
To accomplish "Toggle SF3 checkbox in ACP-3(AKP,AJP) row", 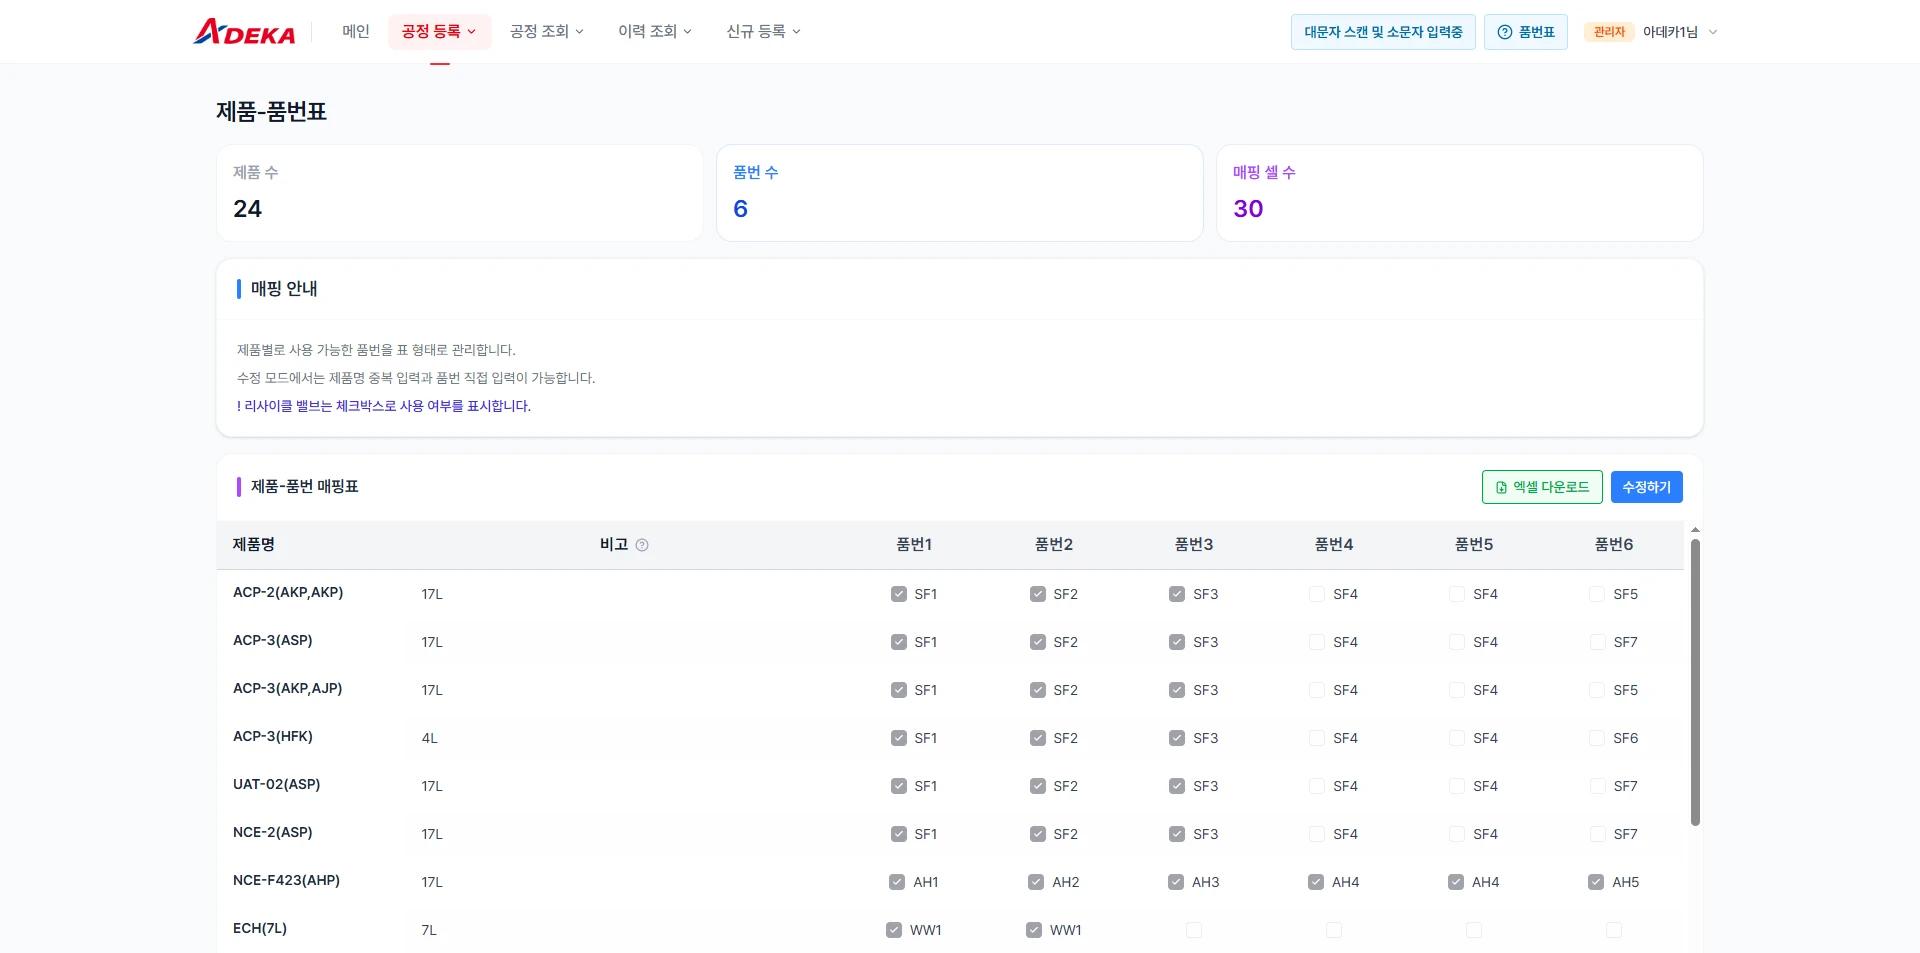I will tap(1177, 690).
